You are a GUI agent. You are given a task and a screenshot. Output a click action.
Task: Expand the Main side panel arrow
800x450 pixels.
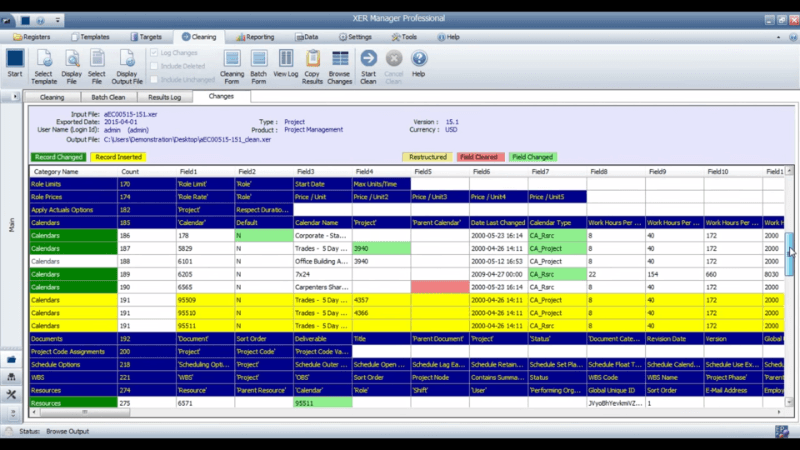[15, 96]
